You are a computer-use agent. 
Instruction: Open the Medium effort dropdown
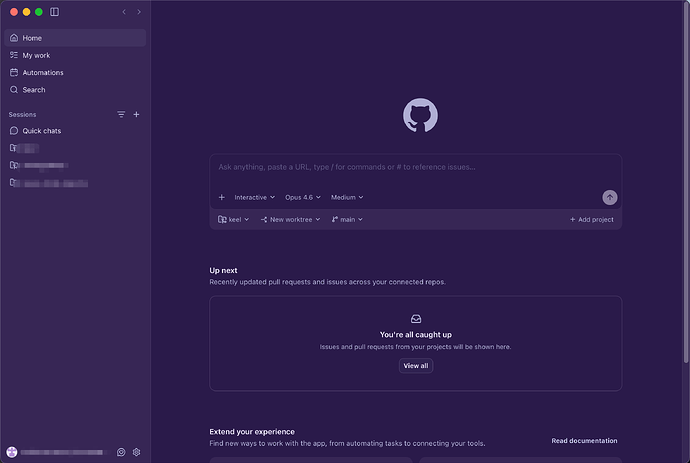coord(347,197)
